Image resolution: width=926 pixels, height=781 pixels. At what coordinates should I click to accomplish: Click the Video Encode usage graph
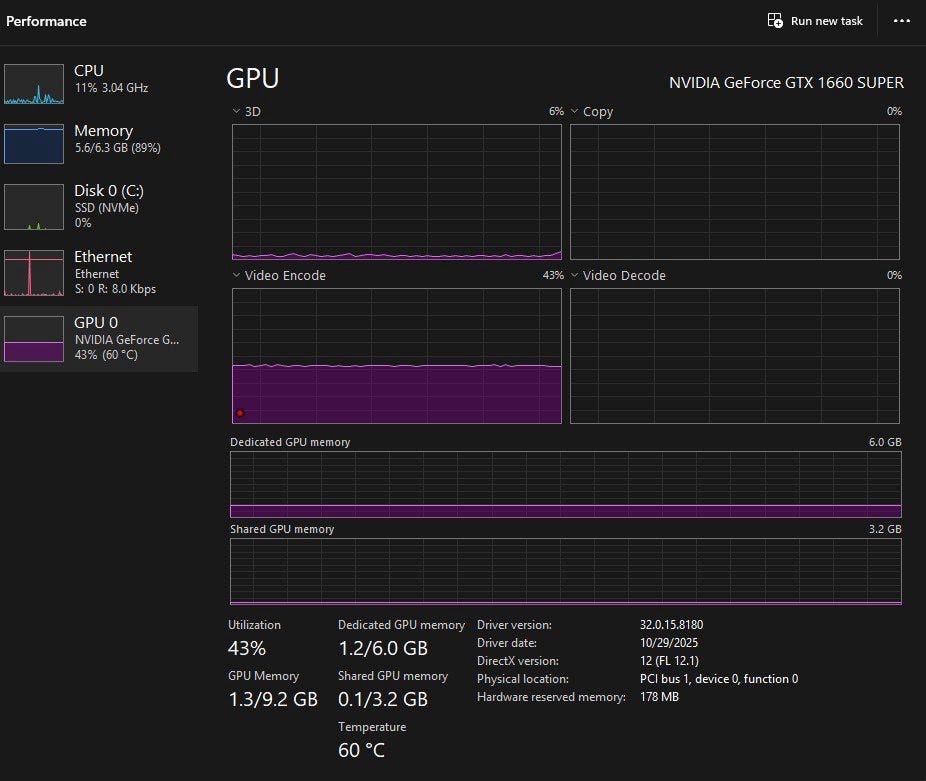(x=397, y=356)
